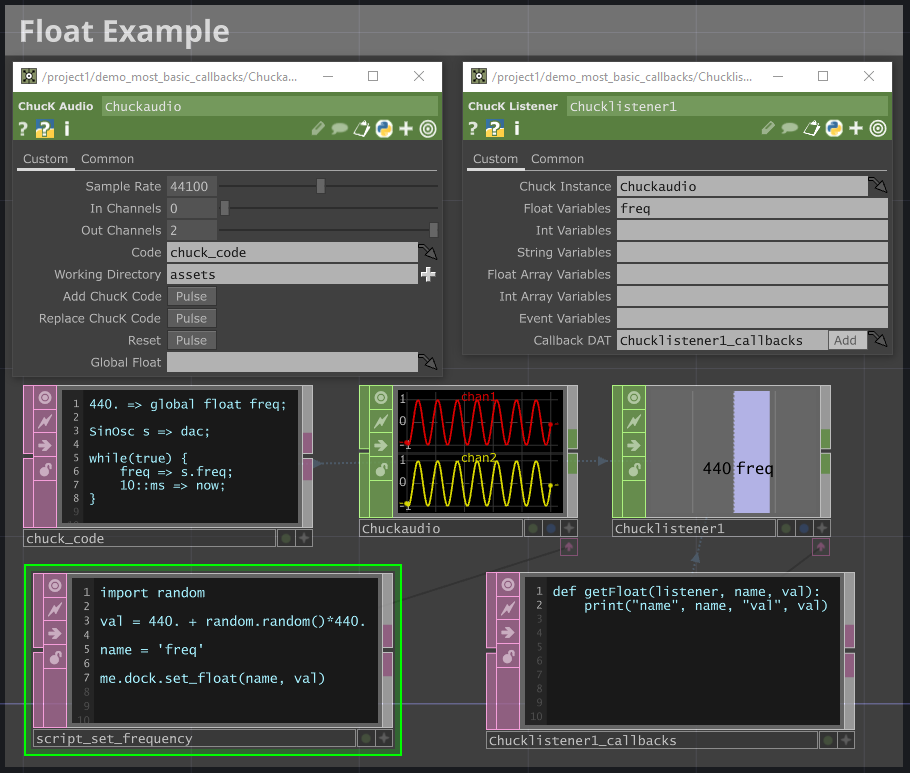Open Python help in ChucK Audio window
This screenshot has height=773, width=910.
[44, 128]
